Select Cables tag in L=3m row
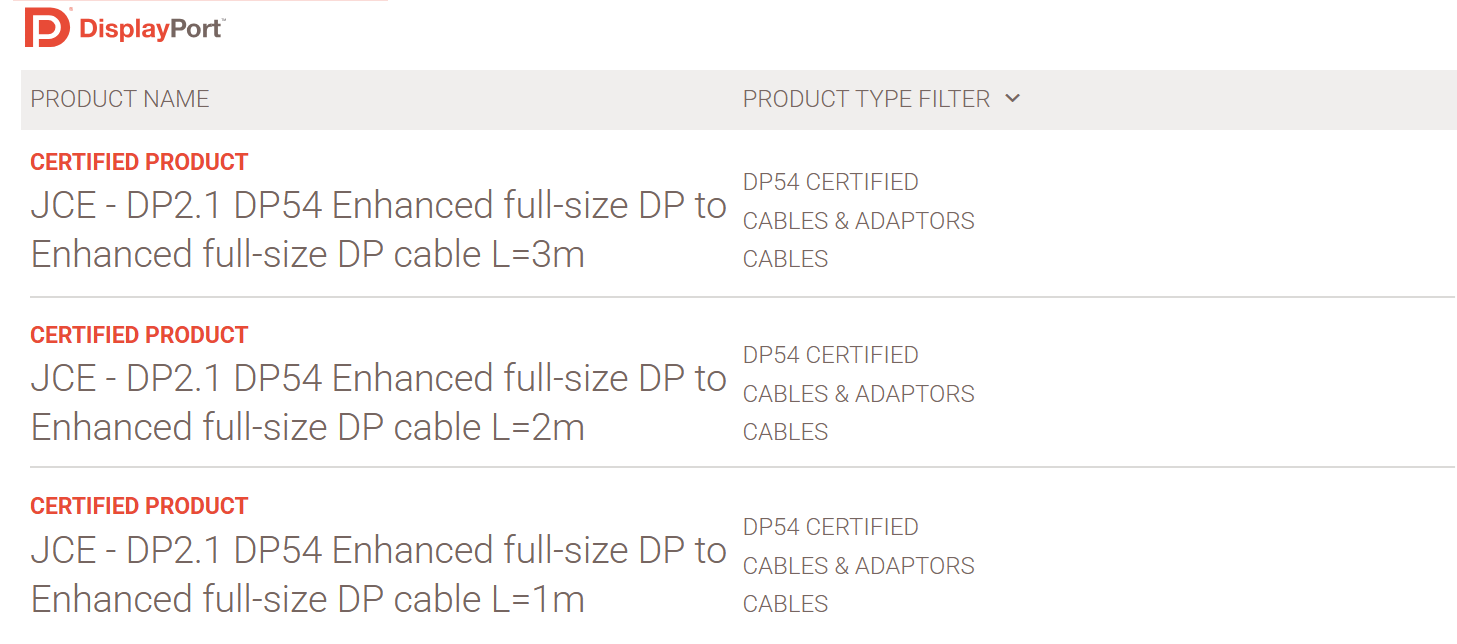This screenshot has height=644, width=1457. pos(785,259)
